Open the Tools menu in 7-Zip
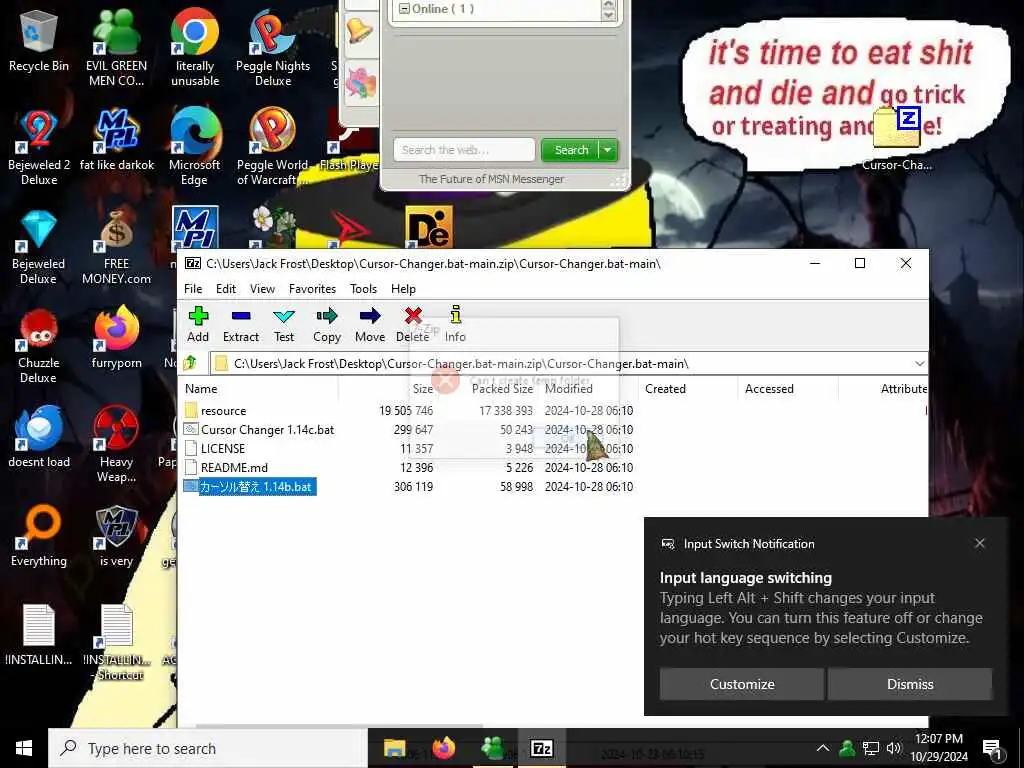 point(363,289)
